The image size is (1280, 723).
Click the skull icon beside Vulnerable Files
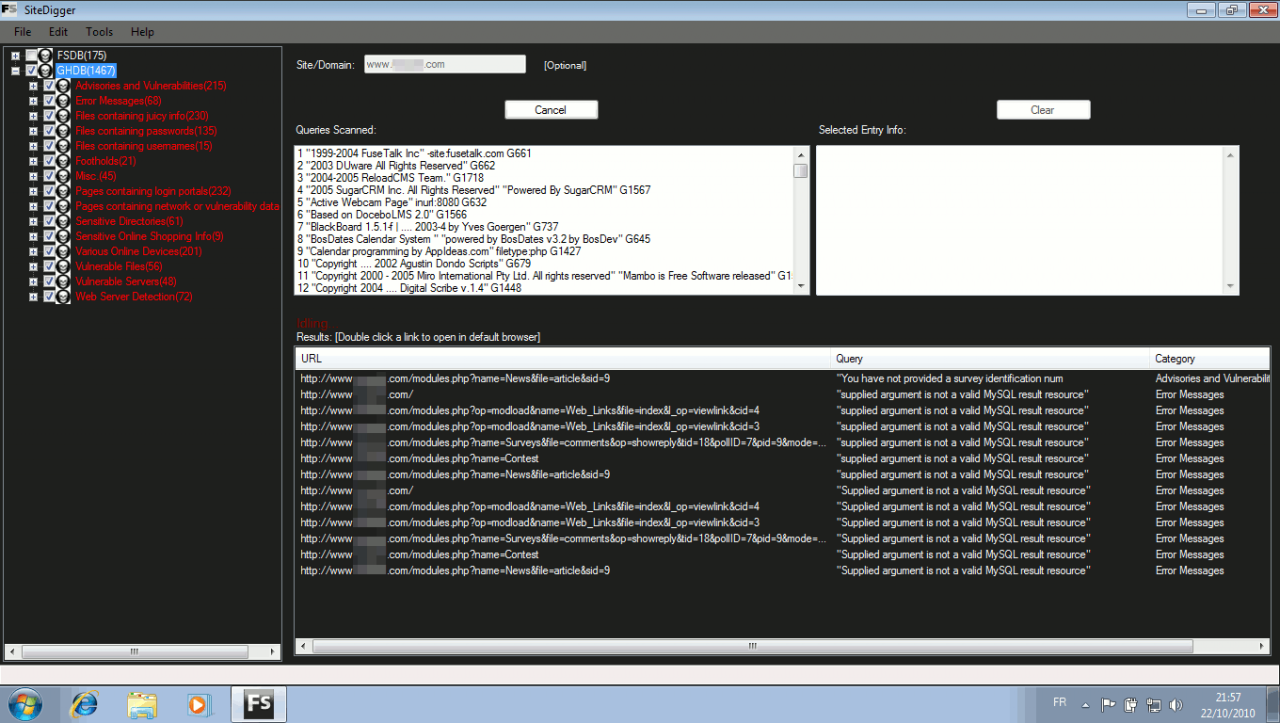point(64,266)
